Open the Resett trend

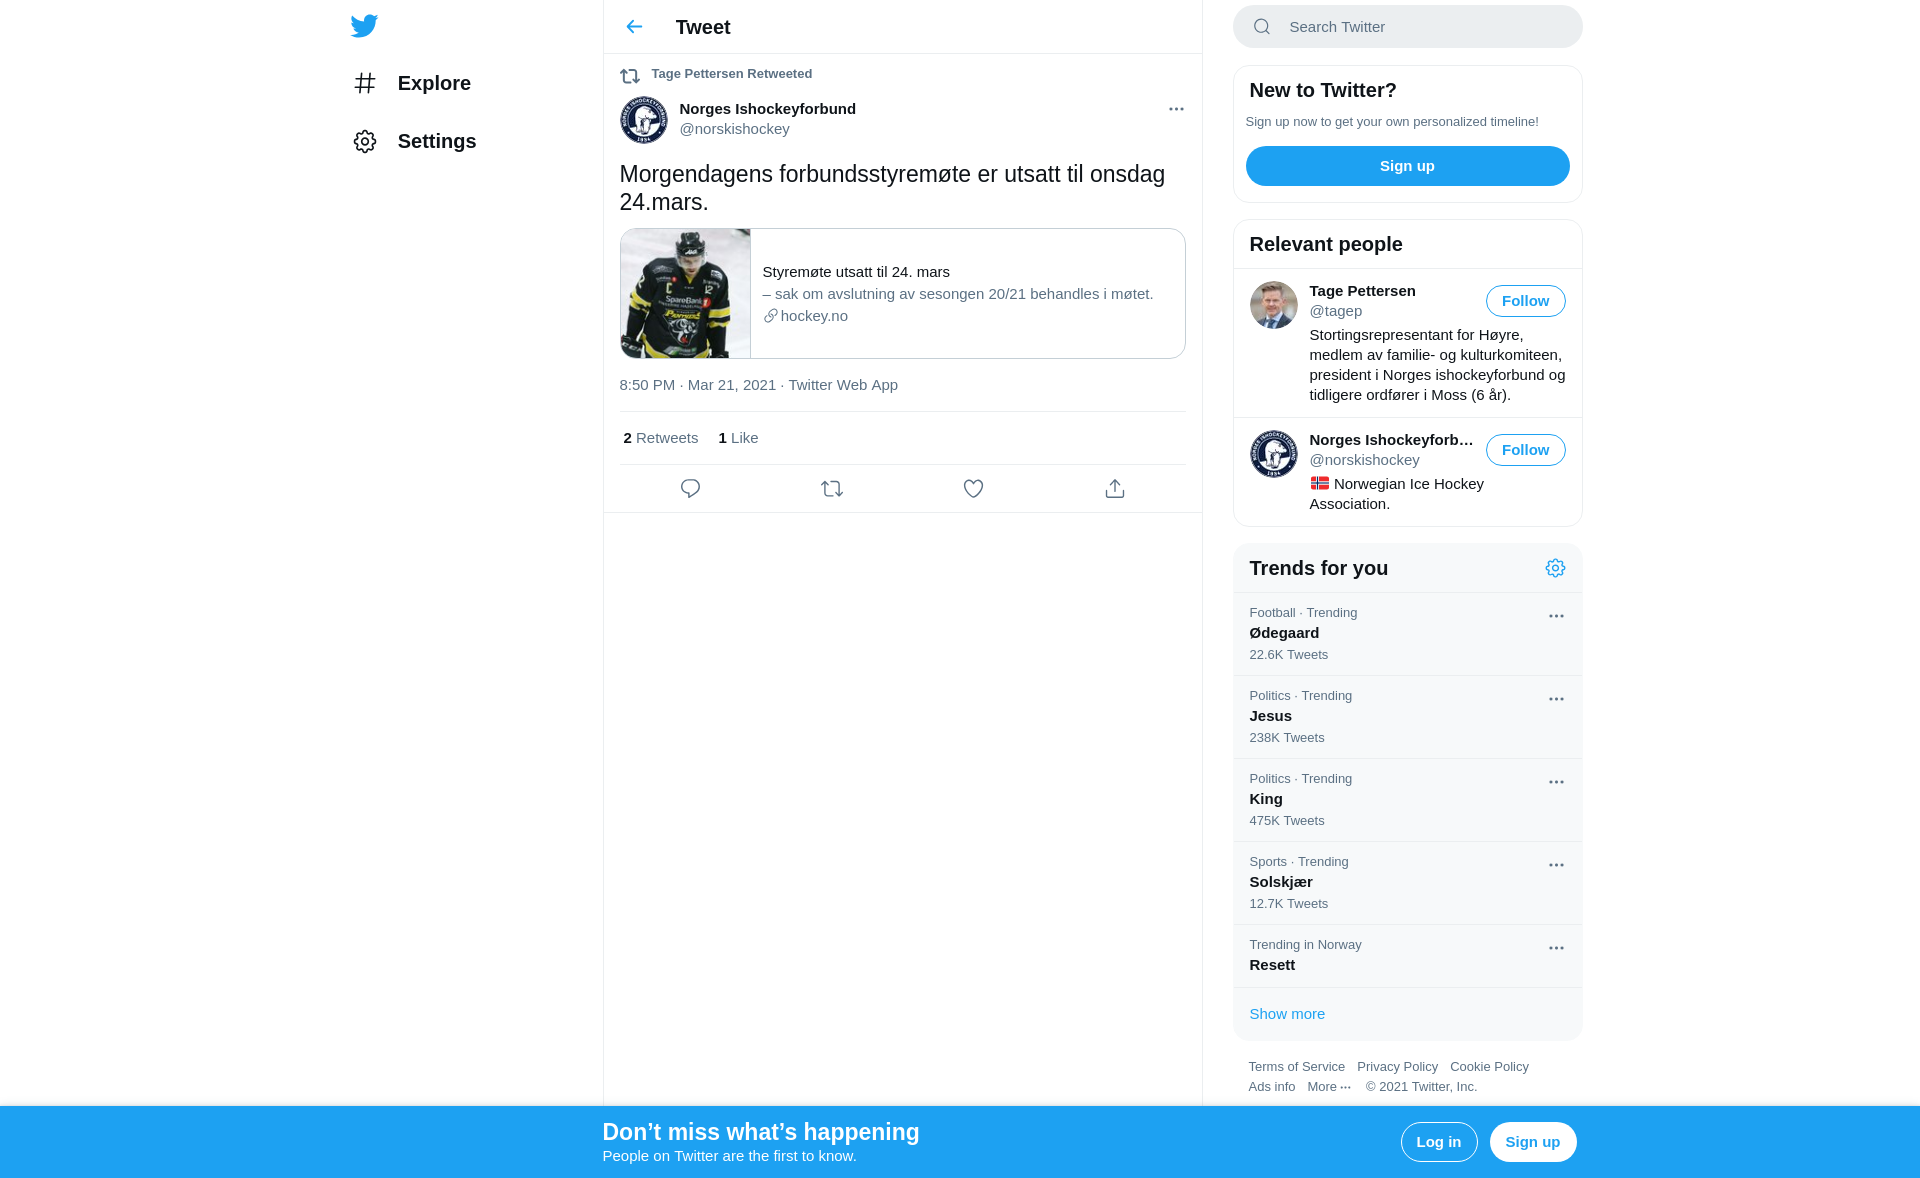1407,956
